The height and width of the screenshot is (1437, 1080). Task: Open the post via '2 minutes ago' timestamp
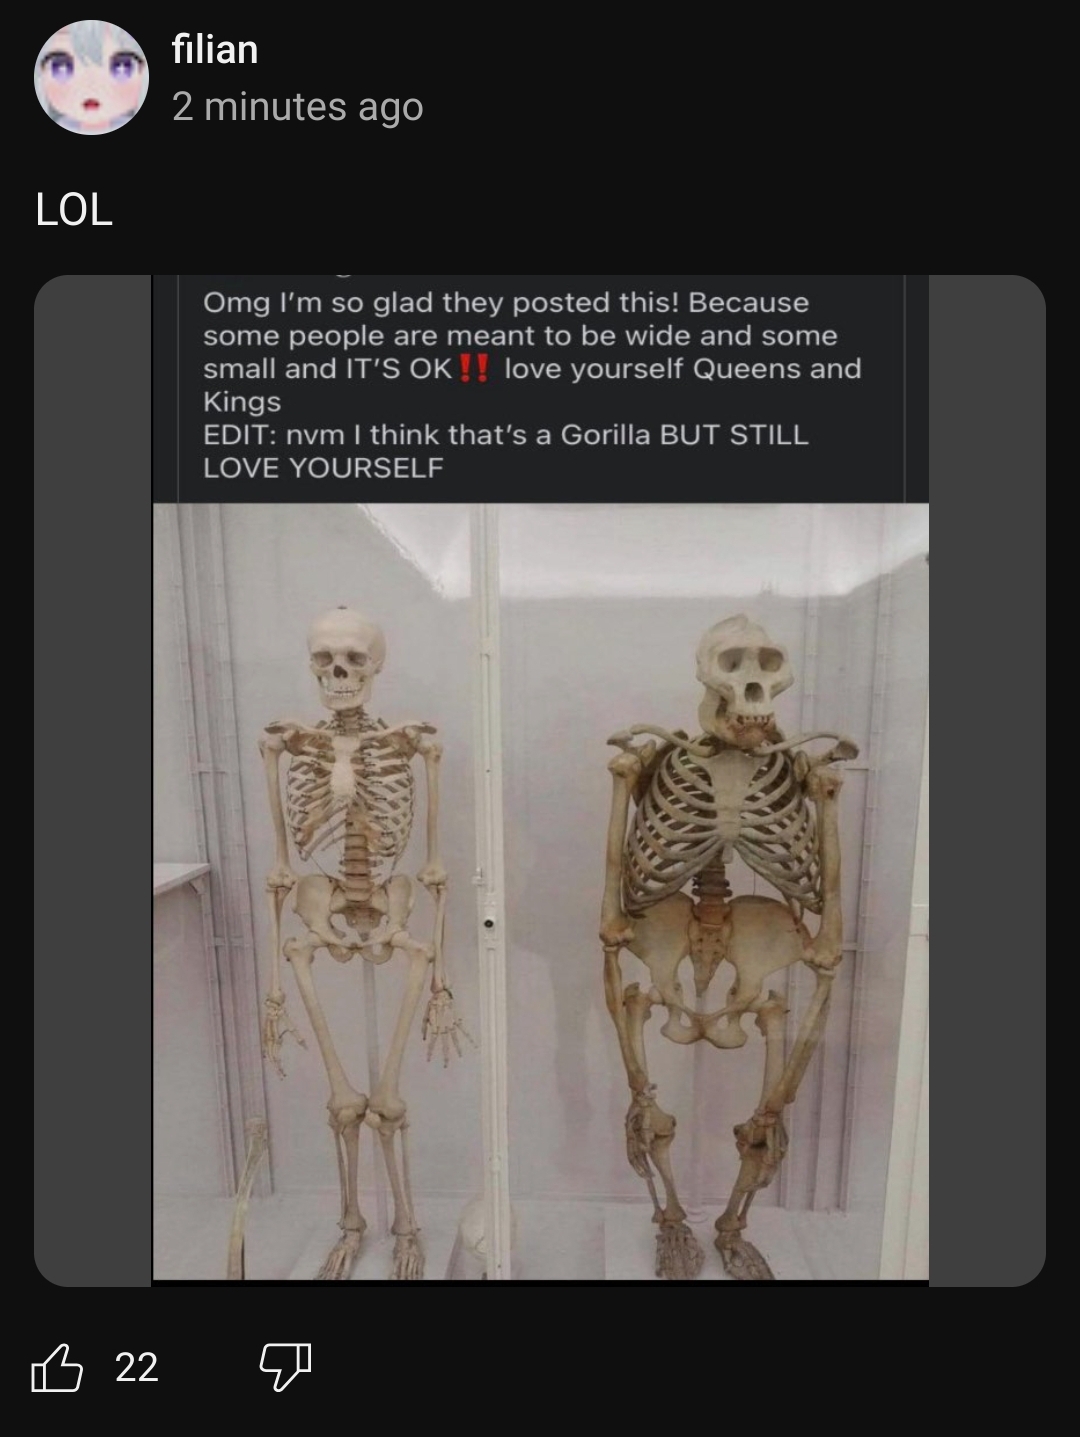(x=298, y=106)
